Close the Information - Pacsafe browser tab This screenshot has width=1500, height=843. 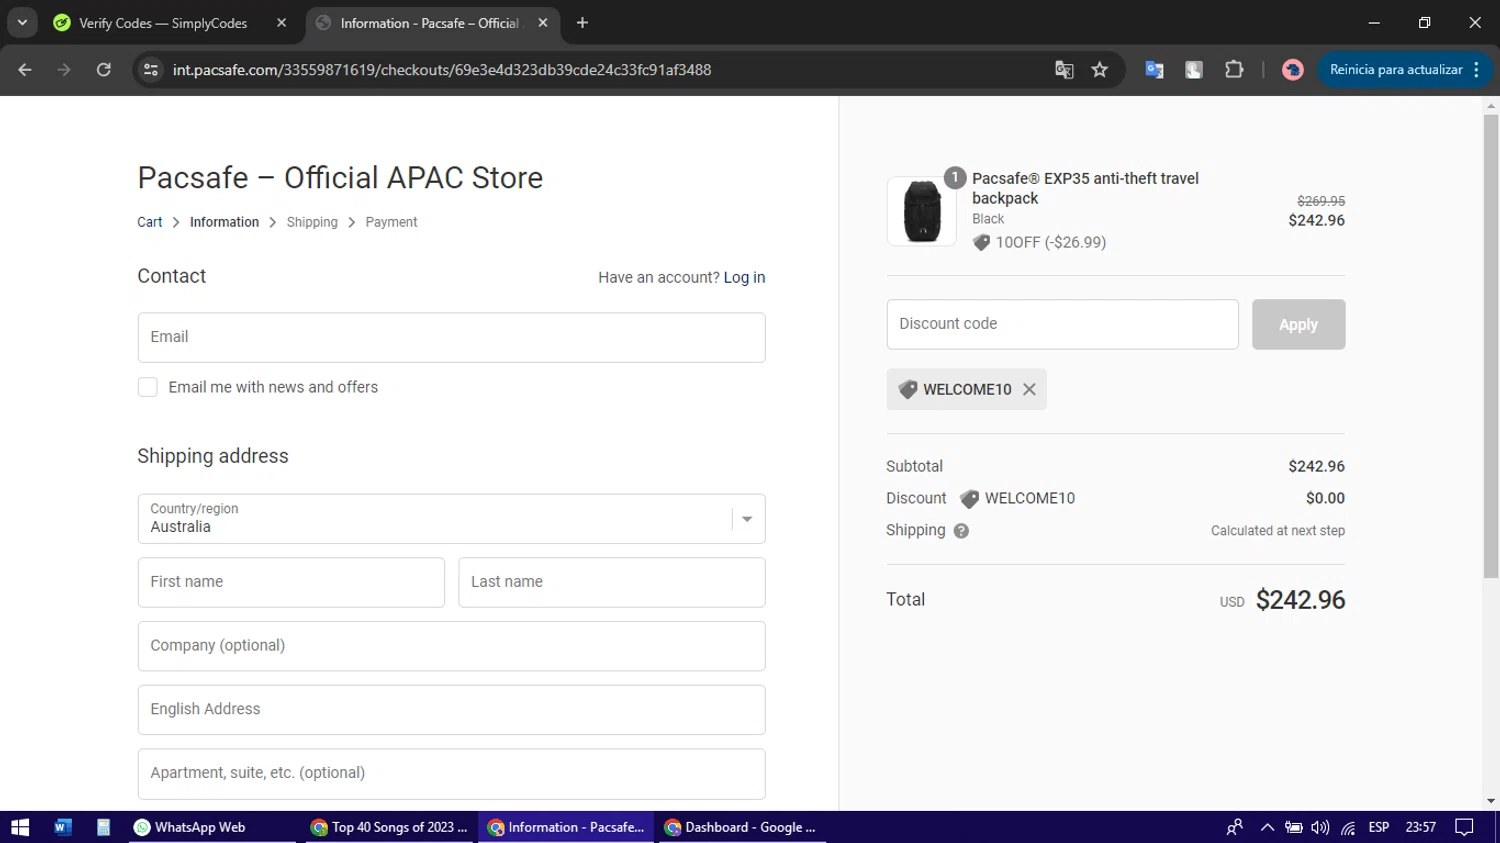tap(543, 23)
